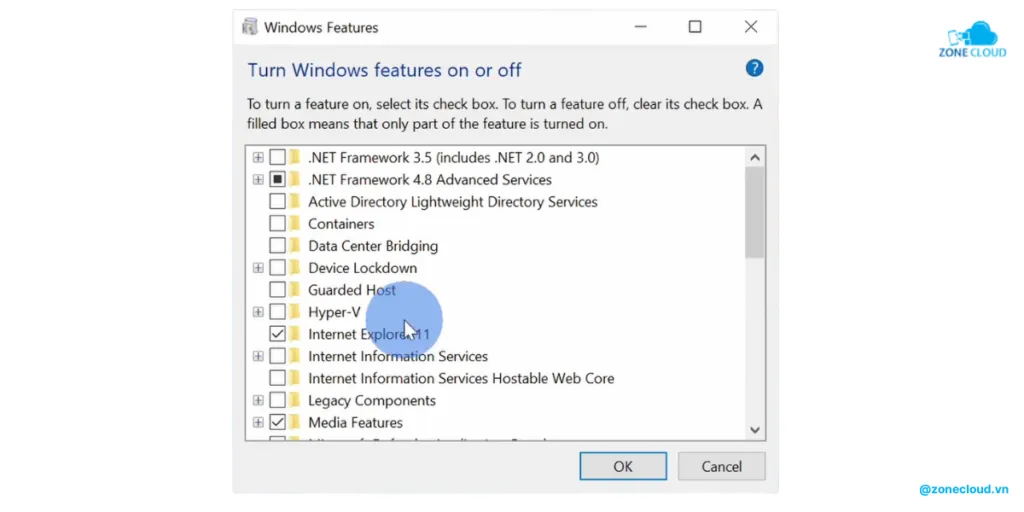Select Internet Information Services Hostable Web Core
This screenshot has width=1024, height=512.
(461, 378)
